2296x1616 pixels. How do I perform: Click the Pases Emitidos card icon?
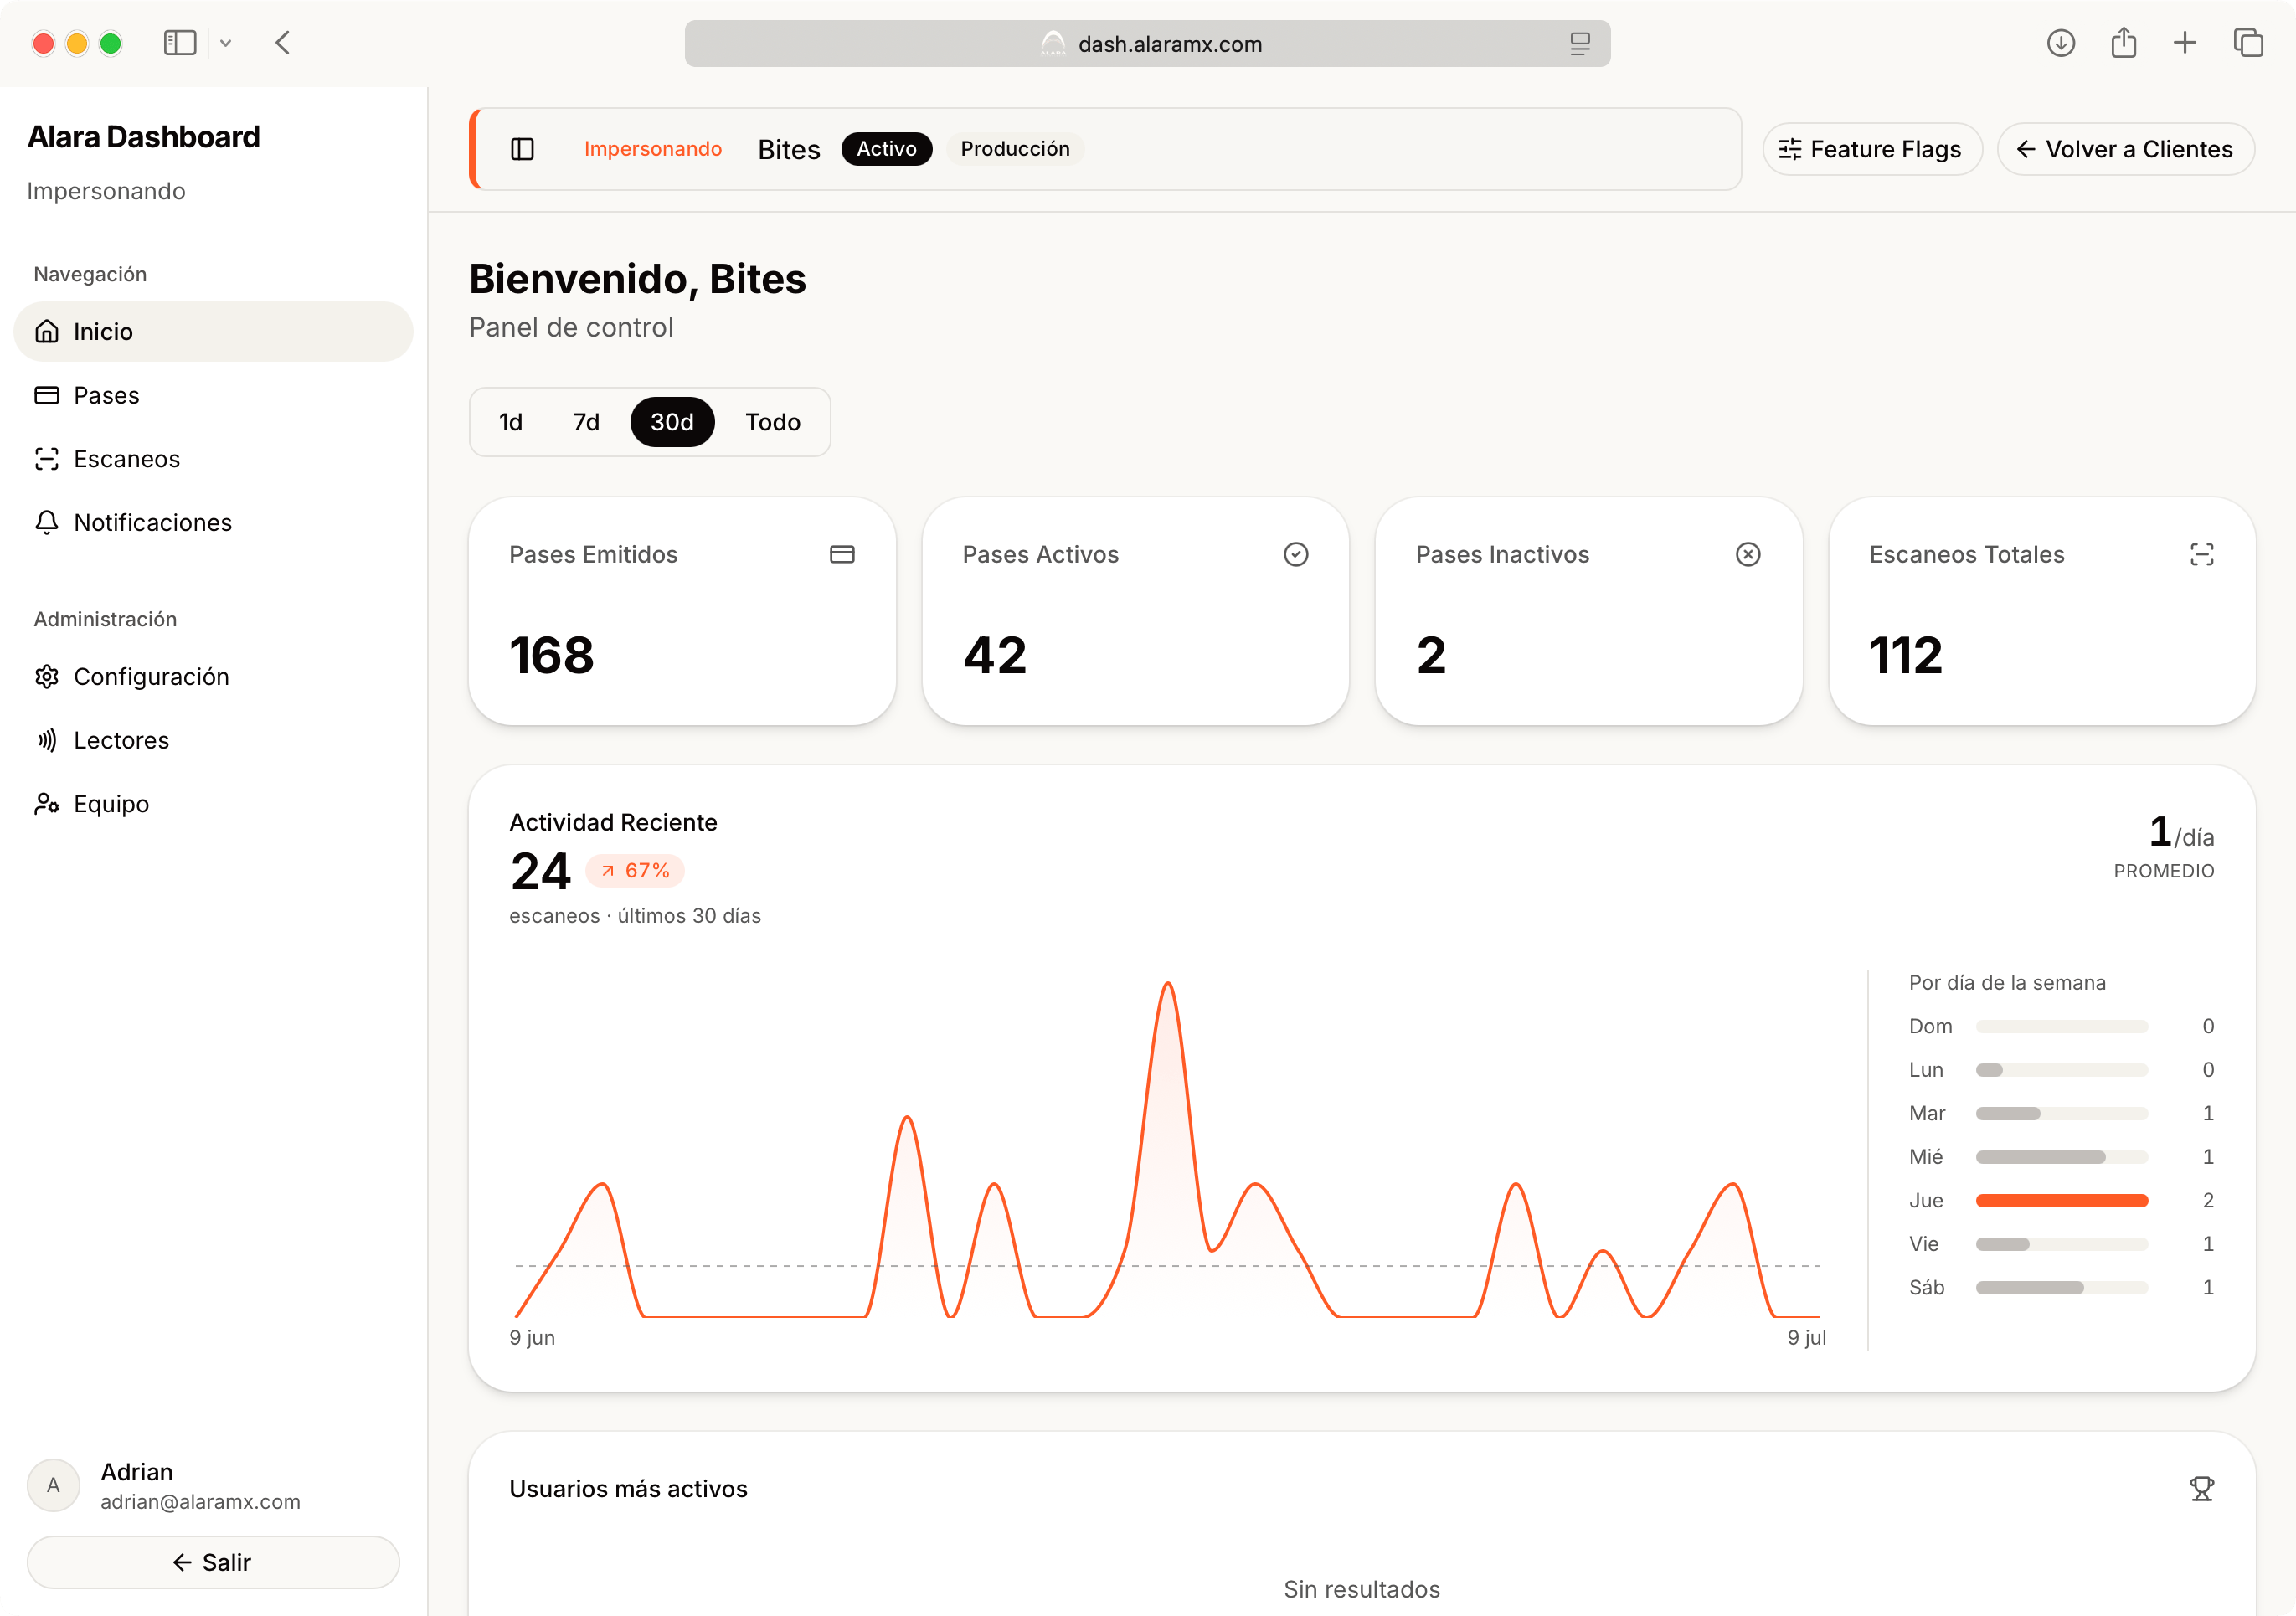(x=842, y=554)
